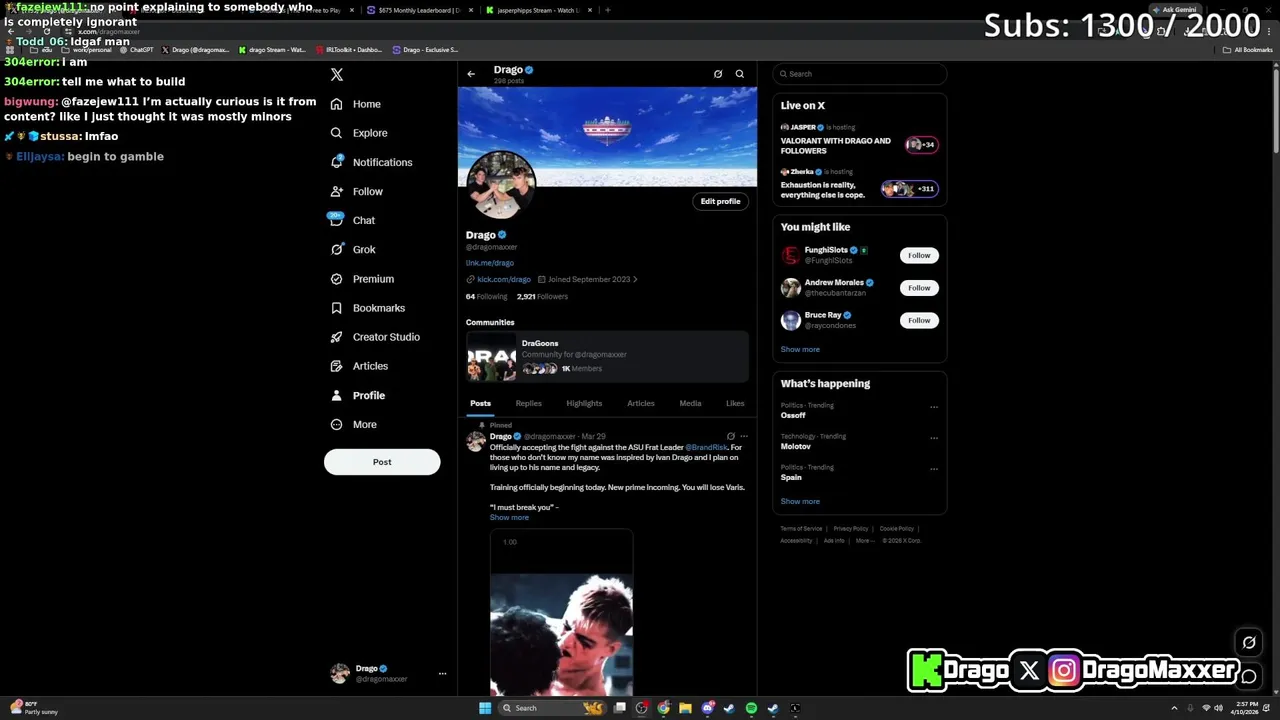This screenshot has width=1280, height=720.
Task: Switch to the Highlights tab
Action: [x=584, y=403]
